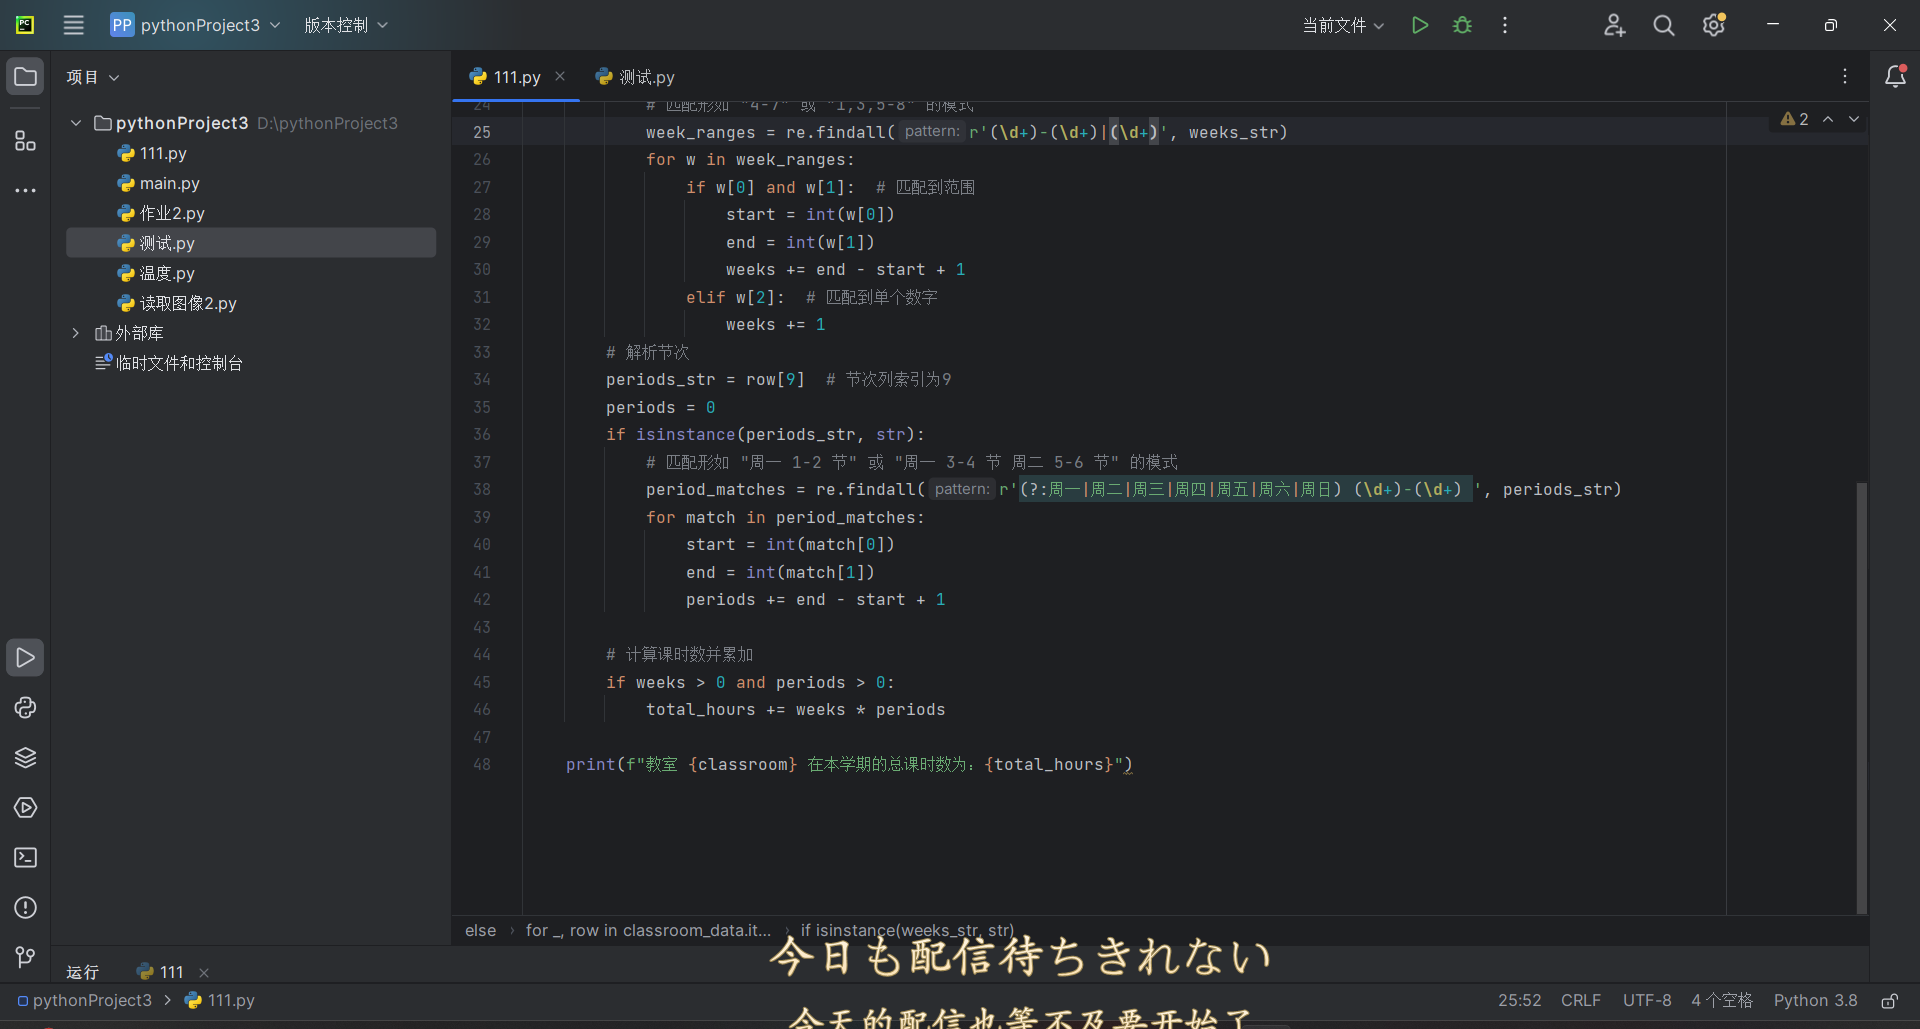The image size is (1920, 1029).
Task: Click the 4 个空格 indent setting
Action: [x=1722, y=1001]
